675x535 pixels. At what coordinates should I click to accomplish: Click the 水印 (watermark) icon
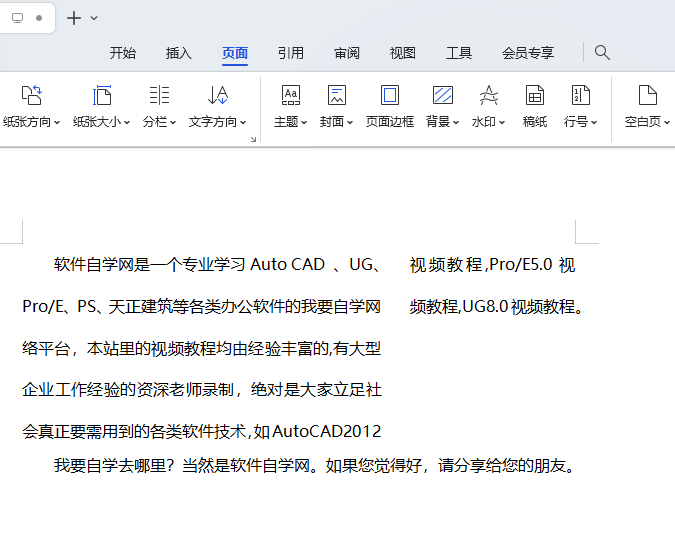489,95
